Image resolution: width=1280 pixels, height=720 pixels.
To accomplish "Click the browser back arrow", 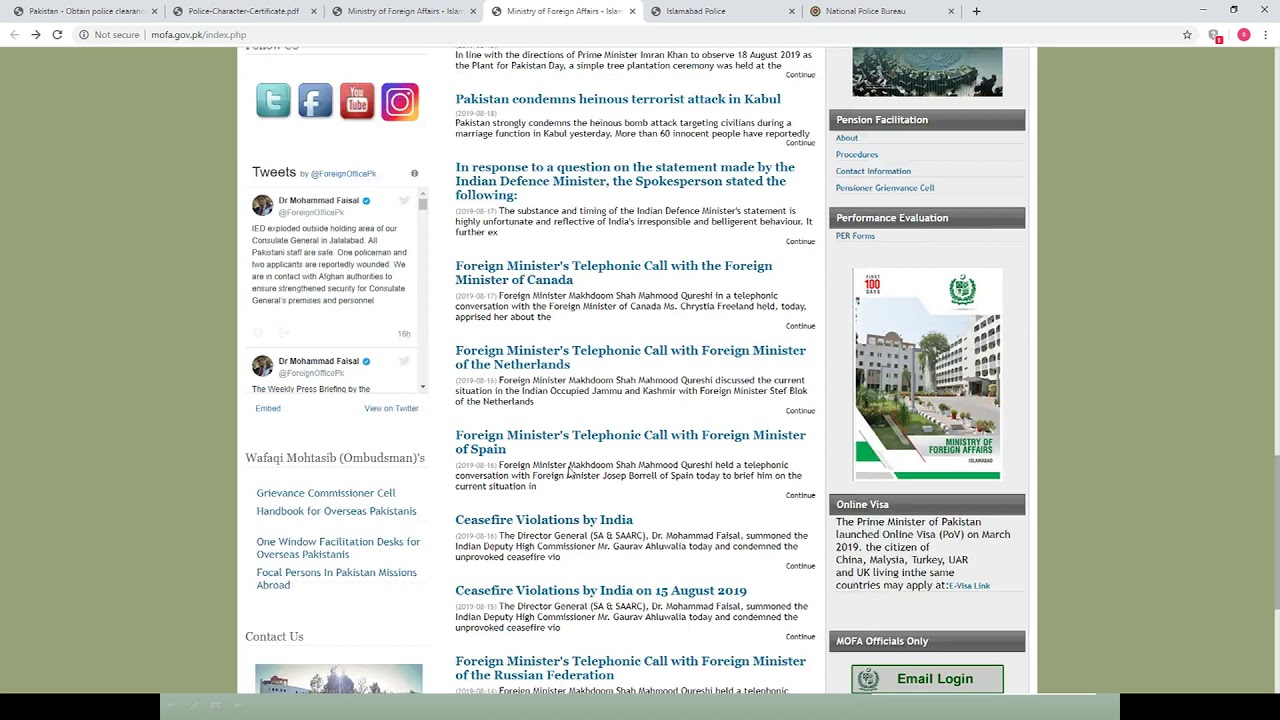I will [x=13, y=35].
